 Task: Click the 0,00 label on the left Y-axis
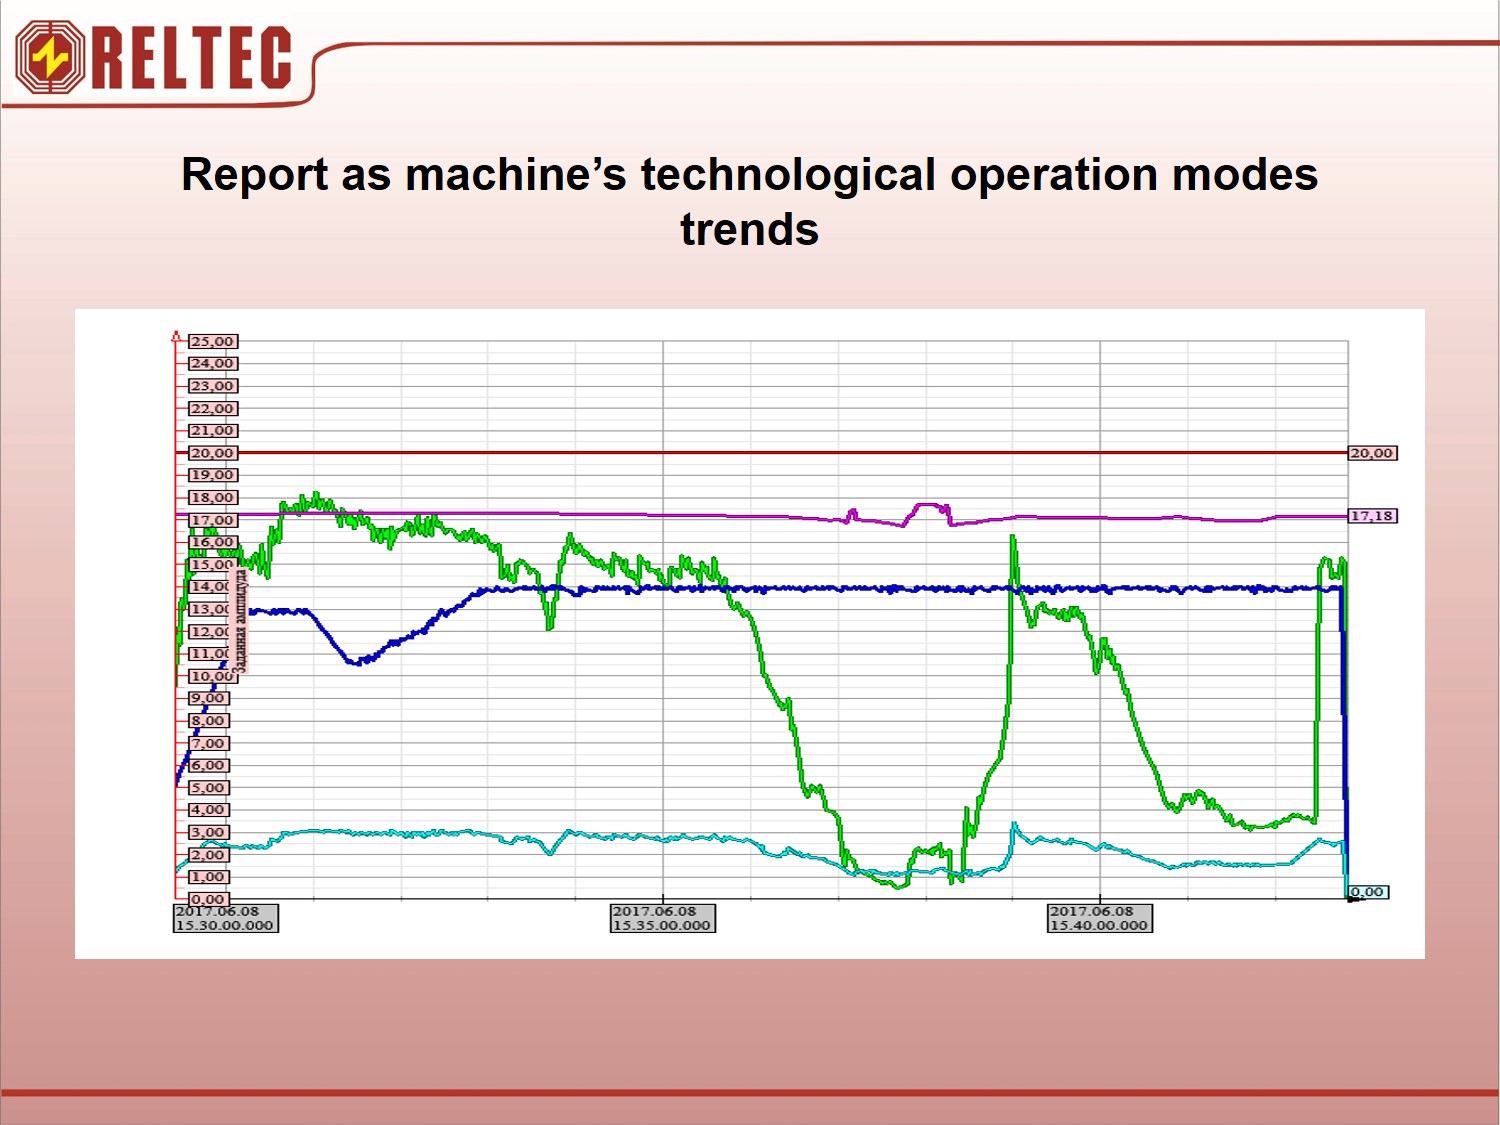point(208,899)
